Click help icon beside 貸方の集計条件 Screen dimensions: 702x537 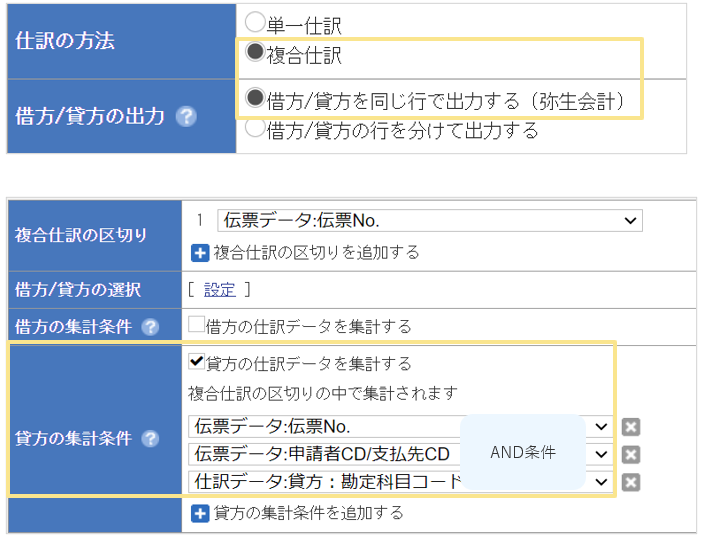click(150, 439)
